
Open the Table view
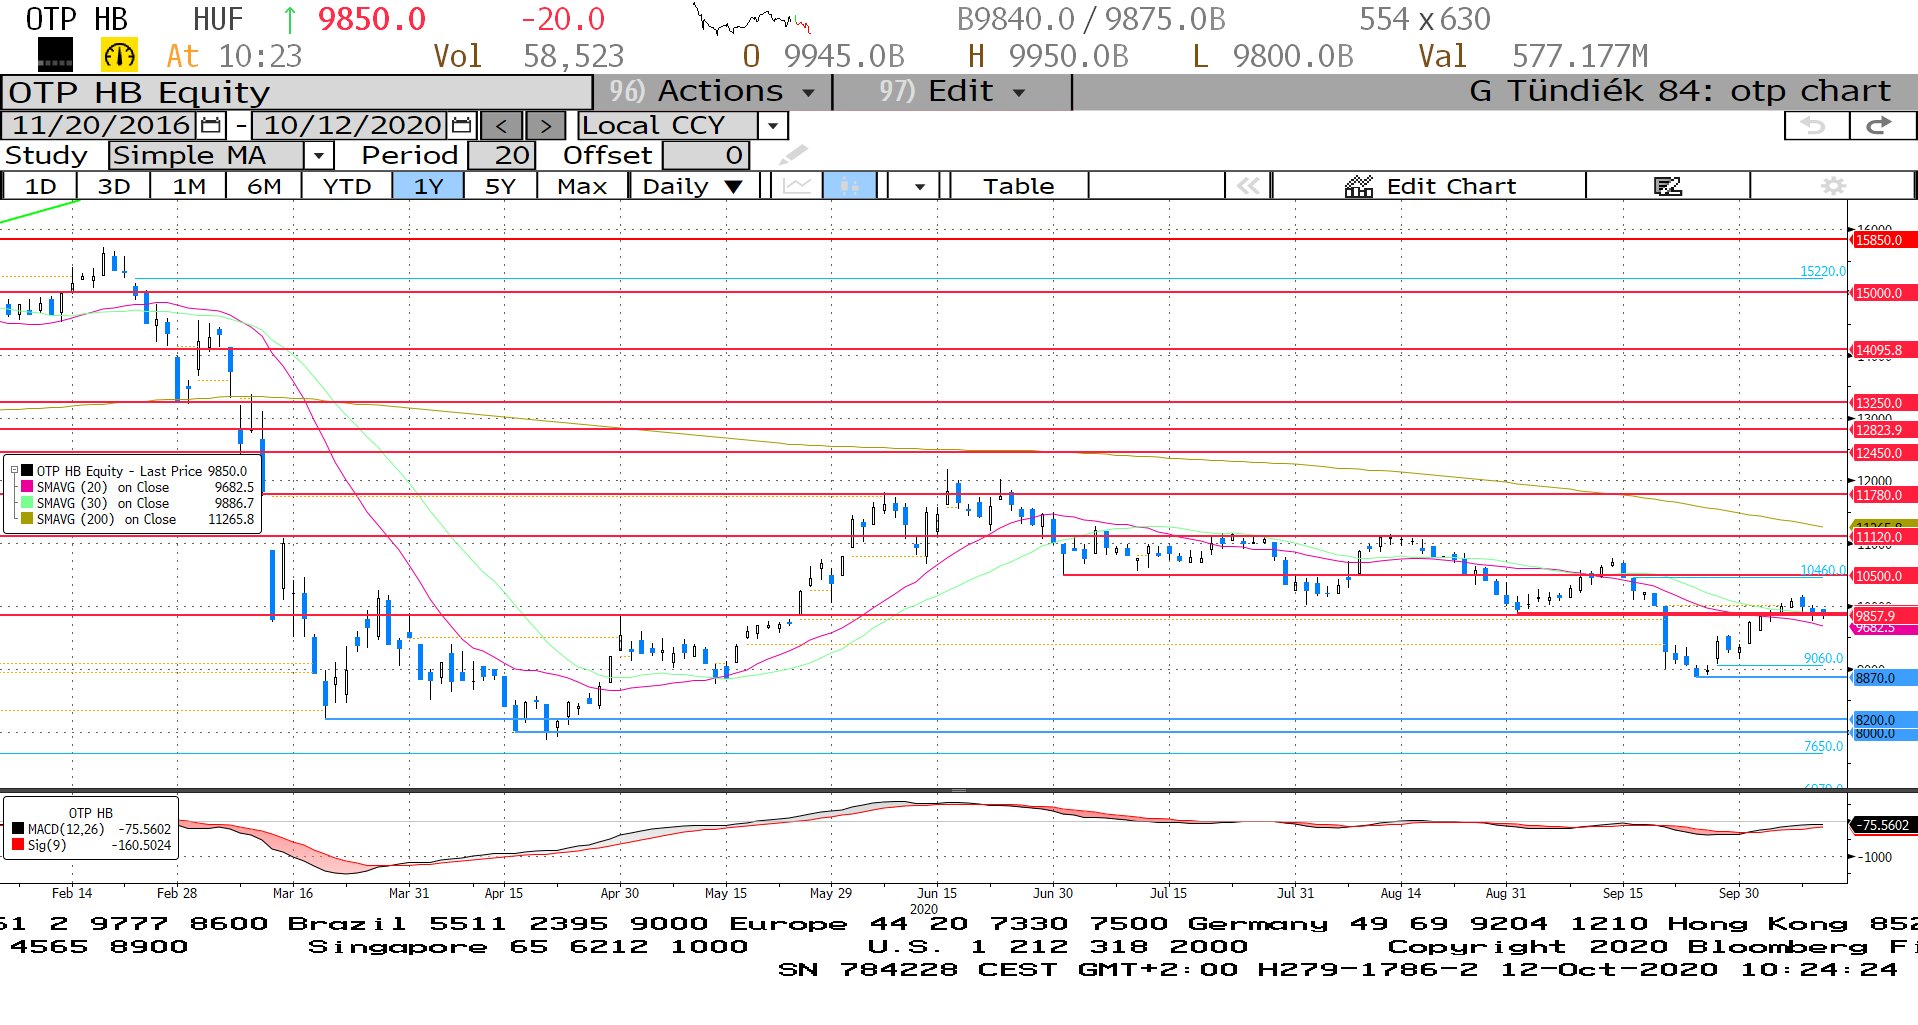click(x=1018, y=186)
